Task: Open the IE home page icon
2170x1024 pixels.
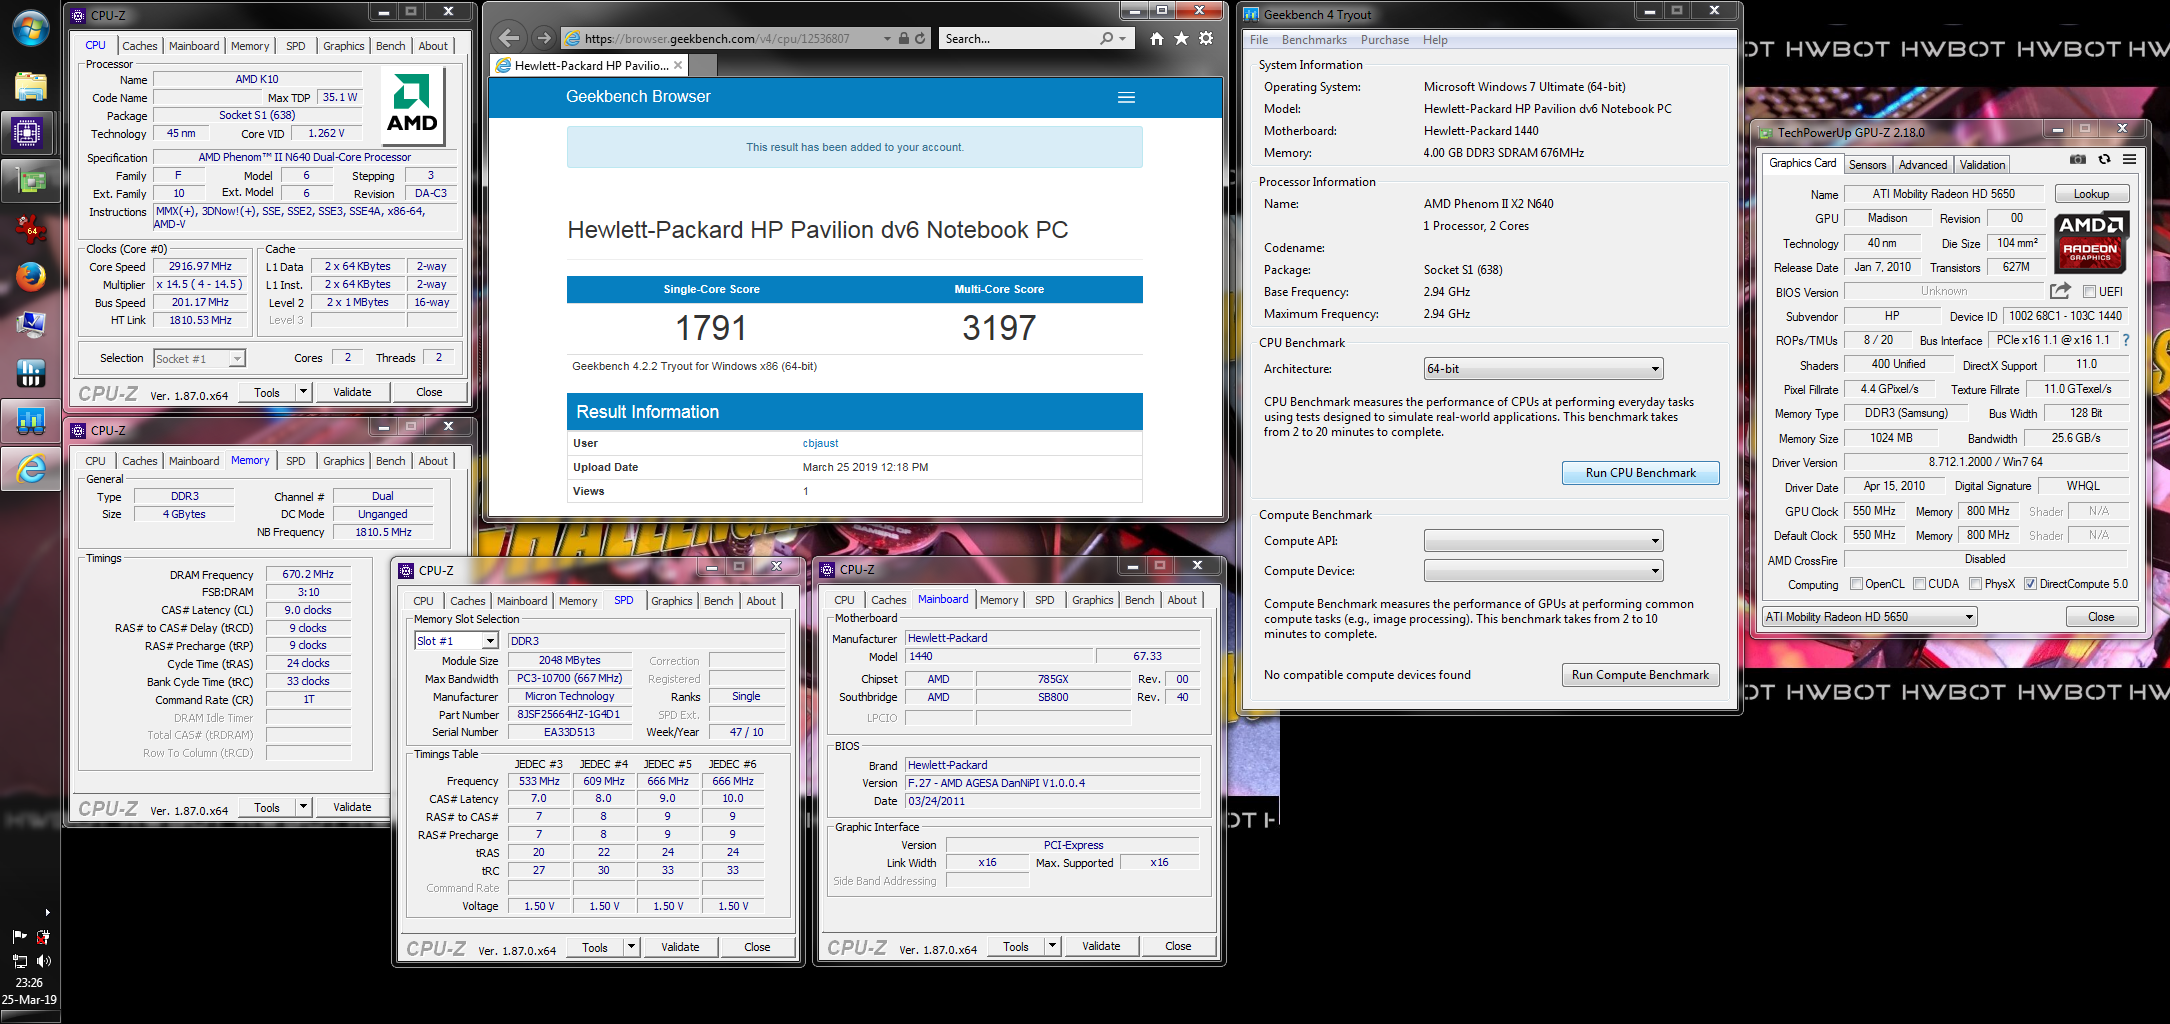Action: pos(1156,38)
